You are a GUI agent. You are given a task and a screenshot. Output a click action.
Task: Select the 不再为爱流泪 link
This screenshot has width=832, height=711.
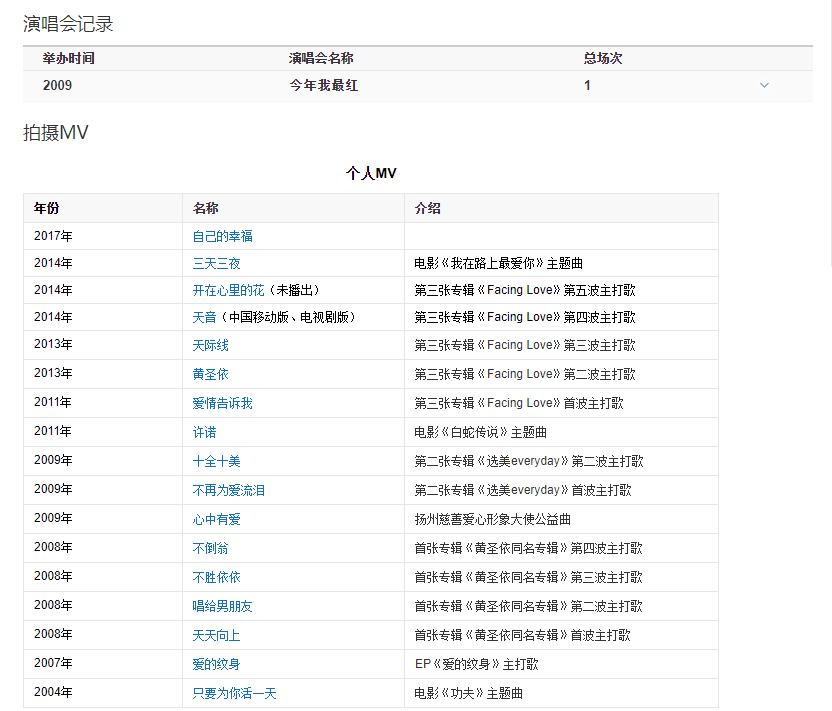[228, 490]
